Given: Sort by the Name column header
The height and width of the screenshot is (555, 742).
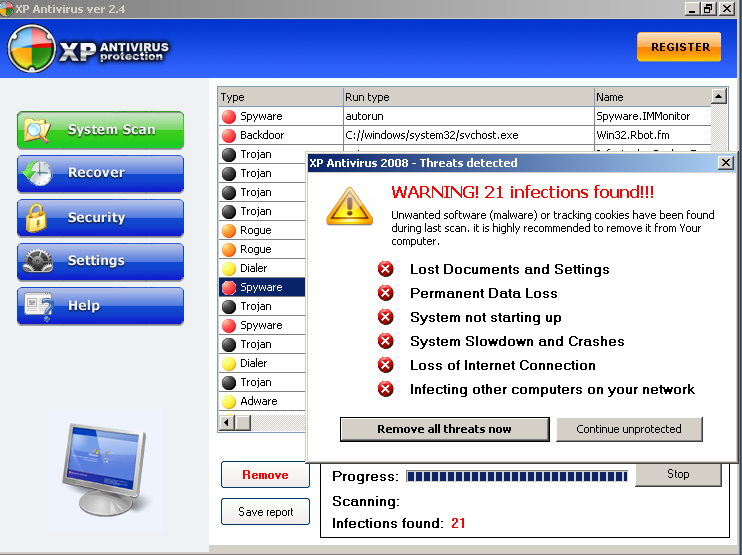Looking at the screenshot, I should tap(653, 97).
